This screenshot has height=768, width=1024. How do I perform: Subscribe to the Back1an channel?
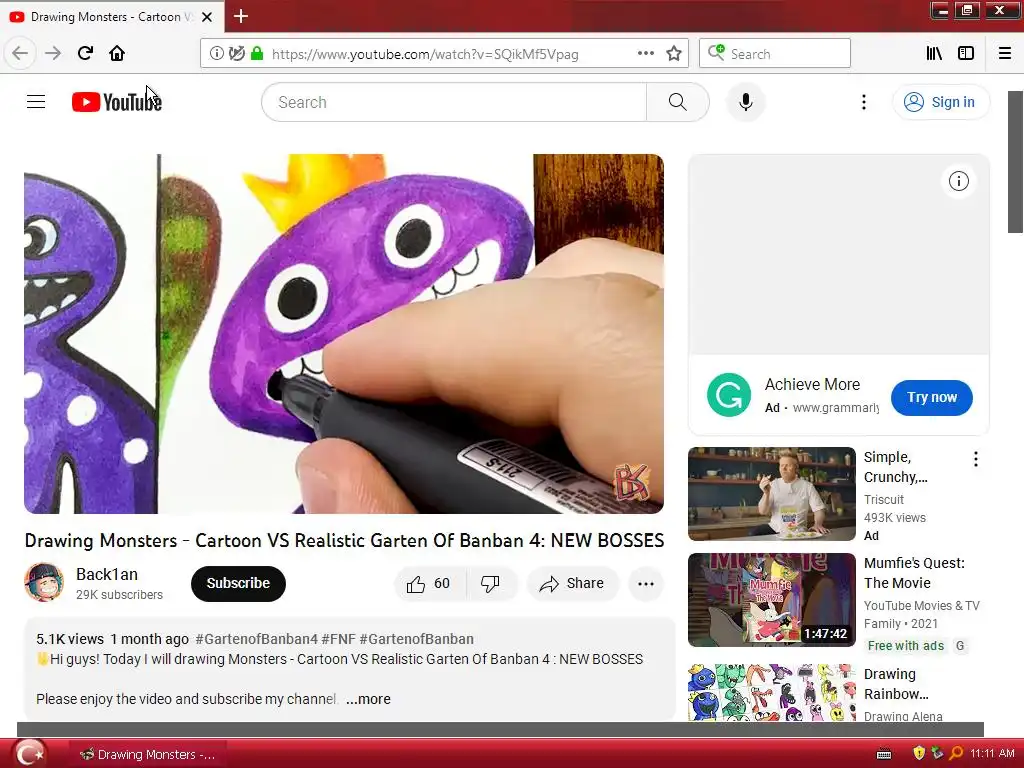coord(238,583)
